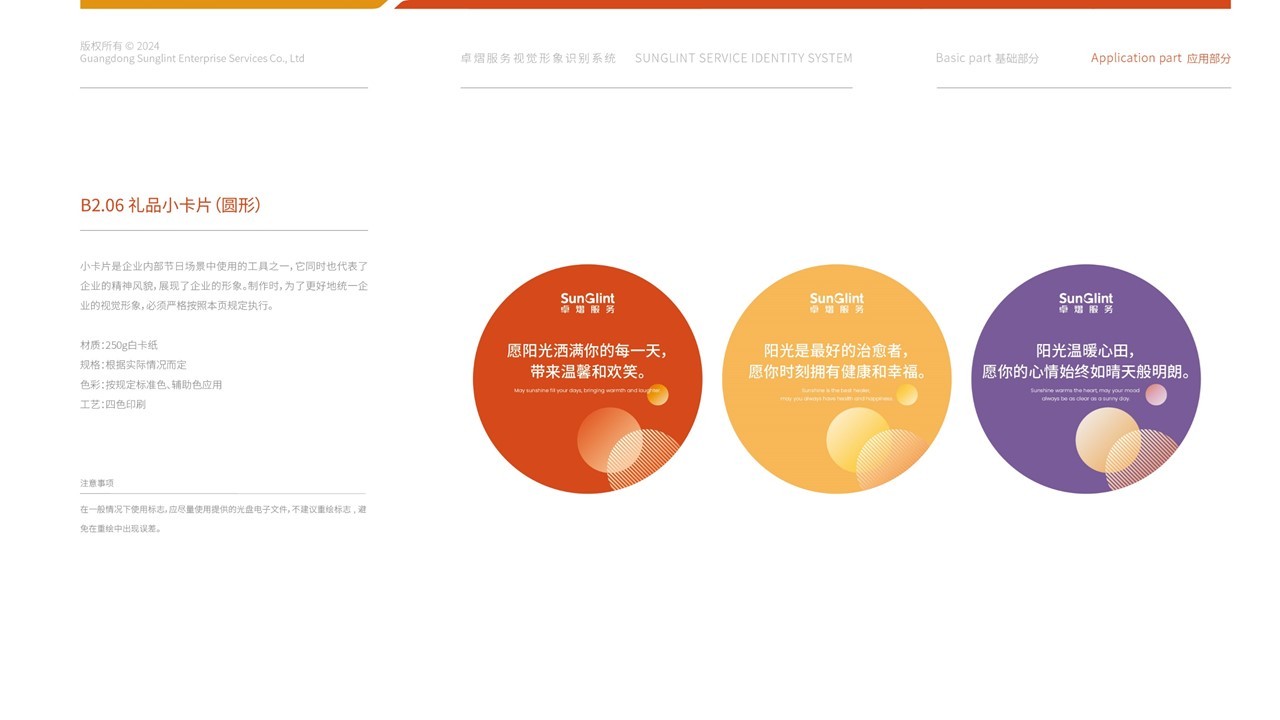Image resolution: width=1280 pixels, height=720 pixels.
Task: Open the B2.06 礼品小卡片 section title
Action: (x=171, y=205)
